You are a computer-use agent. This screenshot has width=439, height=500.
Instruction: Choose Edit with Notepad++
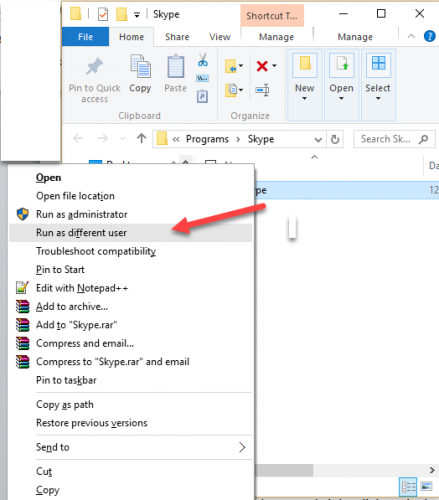(131, 288)
